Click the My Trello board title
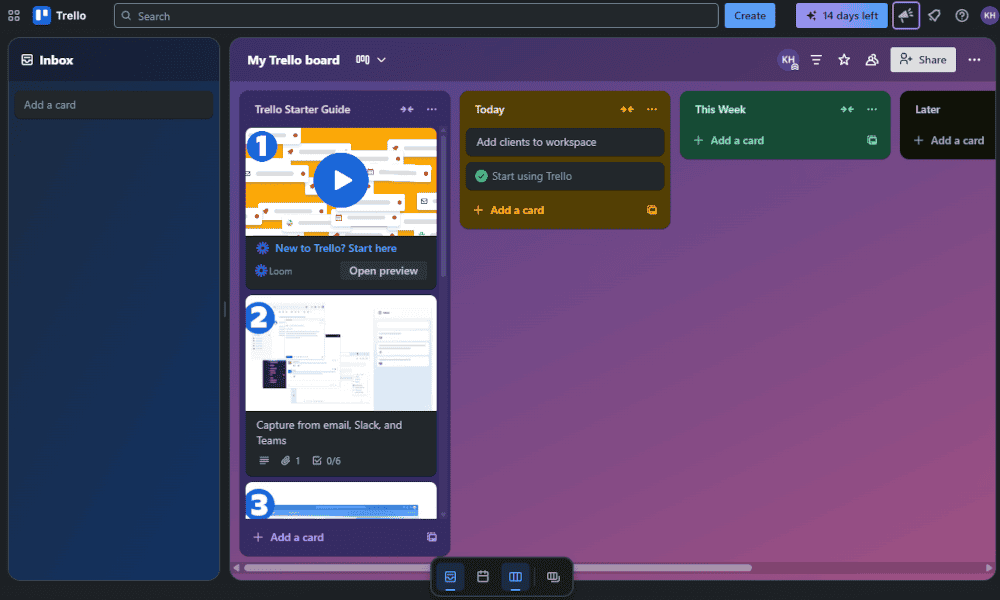1000x600 pixels. pos(293,60)
